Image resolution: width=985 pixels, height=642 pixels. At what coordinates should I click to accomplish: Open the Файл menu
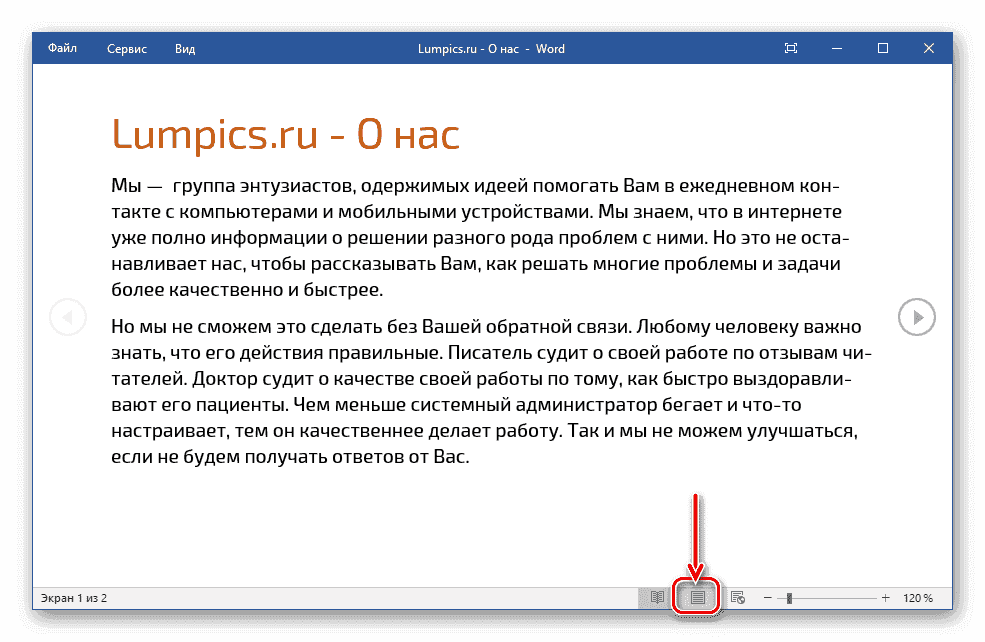pos(61,47)
